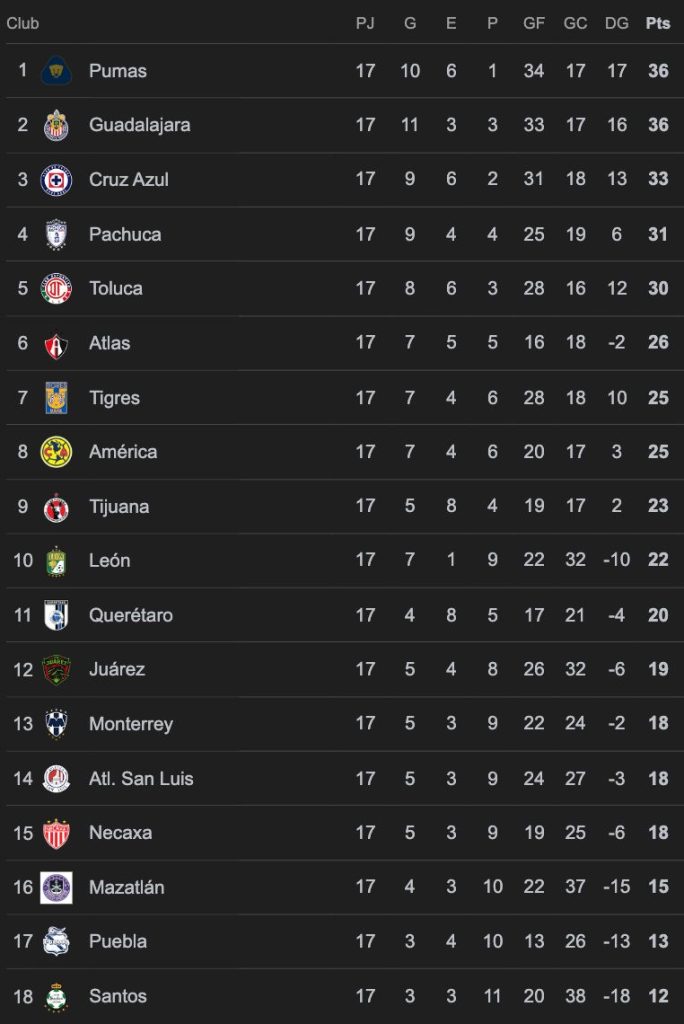Open the Querétaro team link
Viewport: 684px width, 1024px height.
point(130,615)
